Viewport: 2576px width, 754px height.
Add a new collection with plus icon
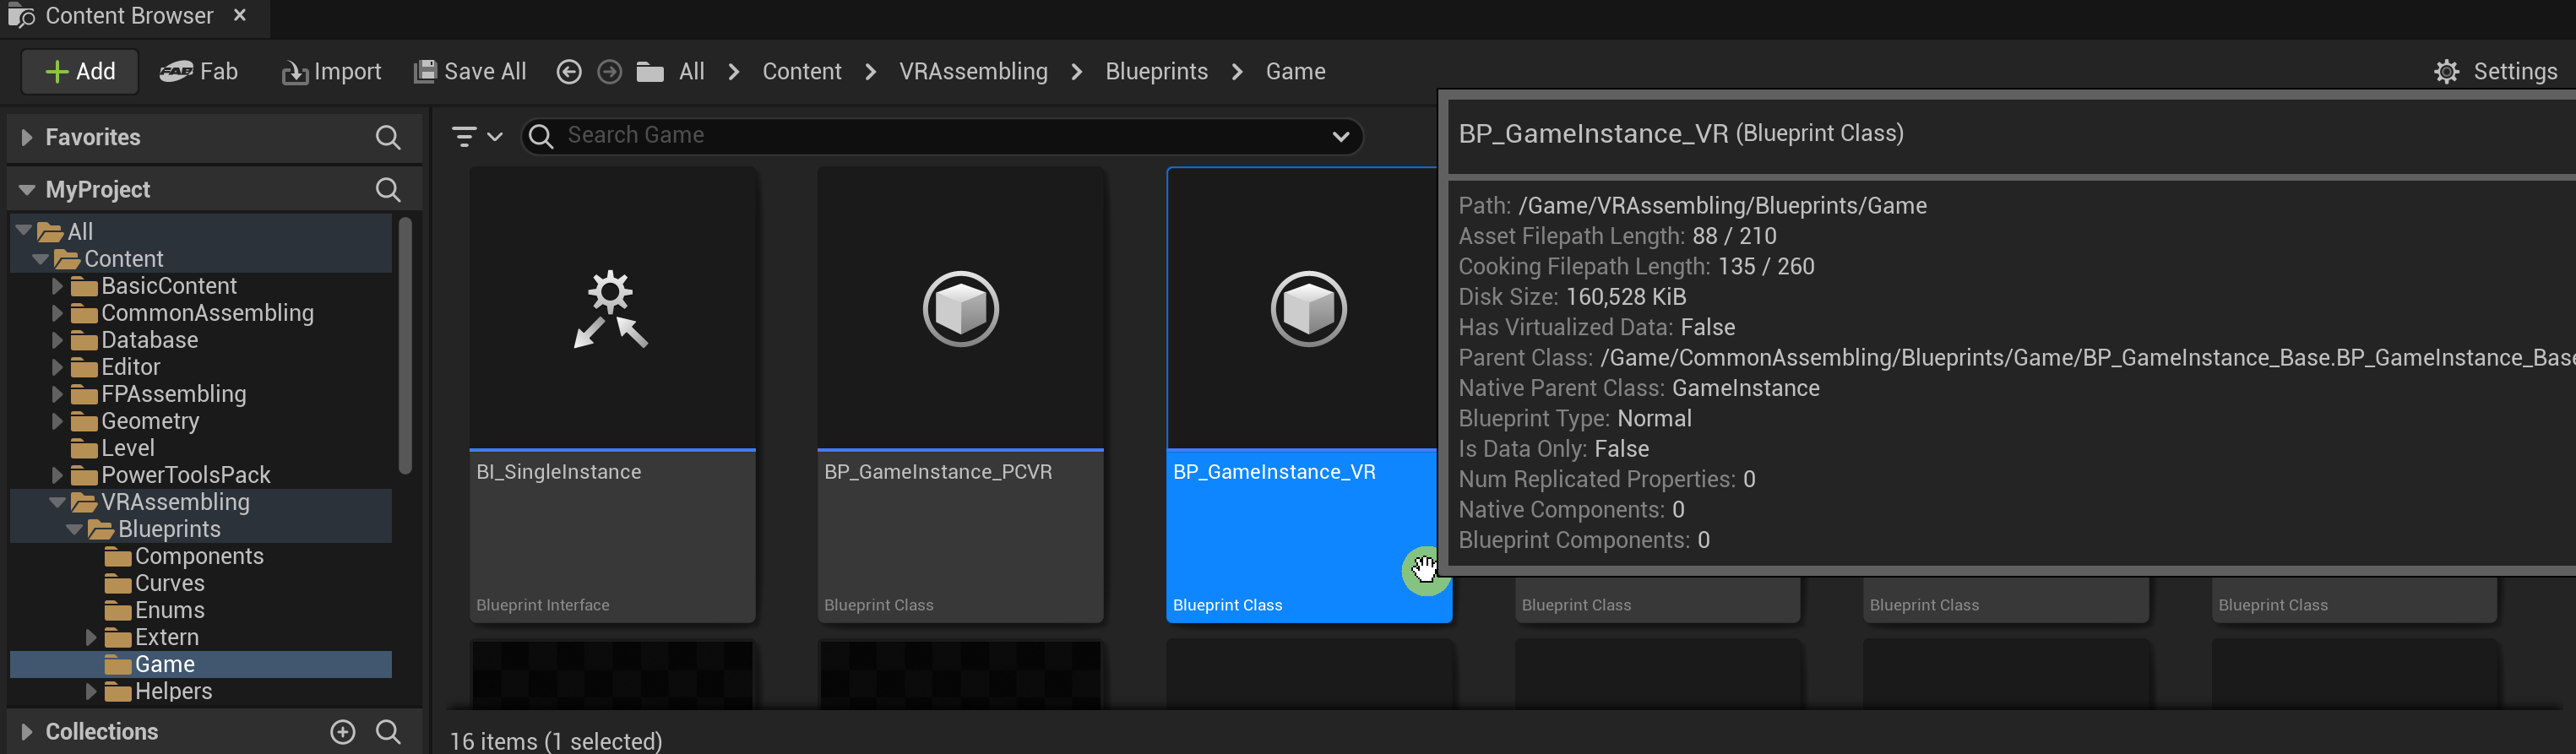[x=343, y=732]
